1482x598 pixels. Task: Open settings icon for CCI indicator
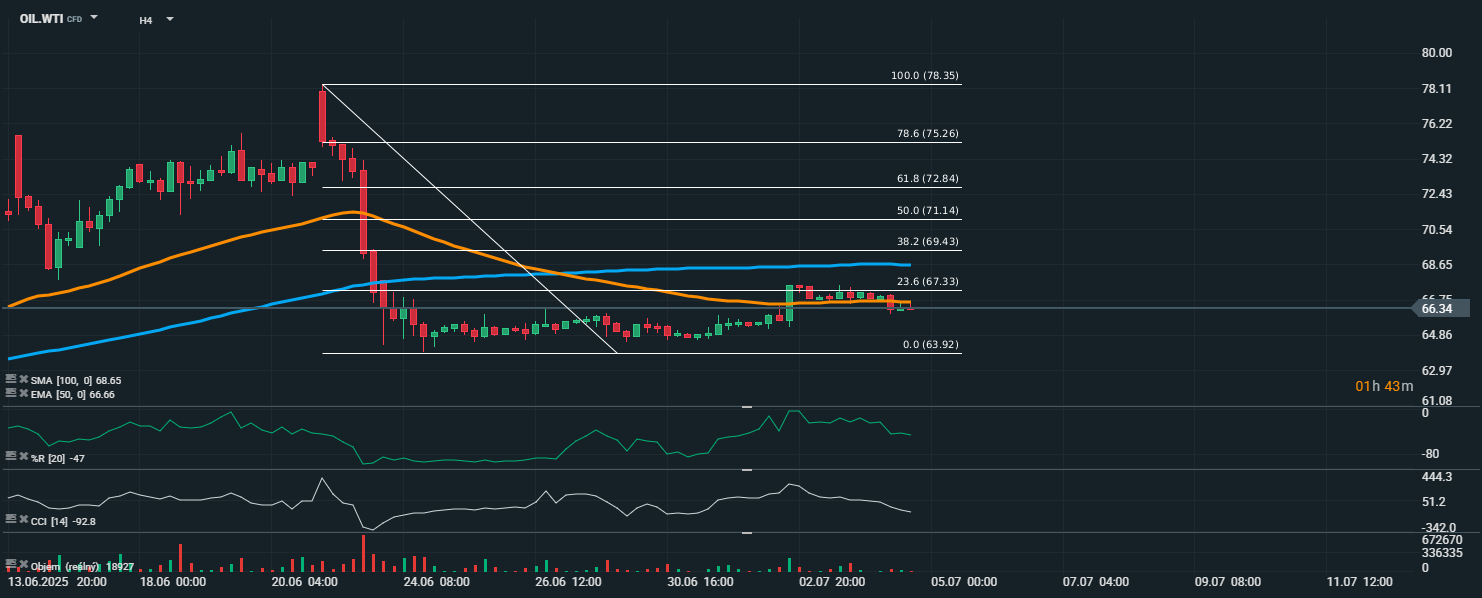pos(10,519)
